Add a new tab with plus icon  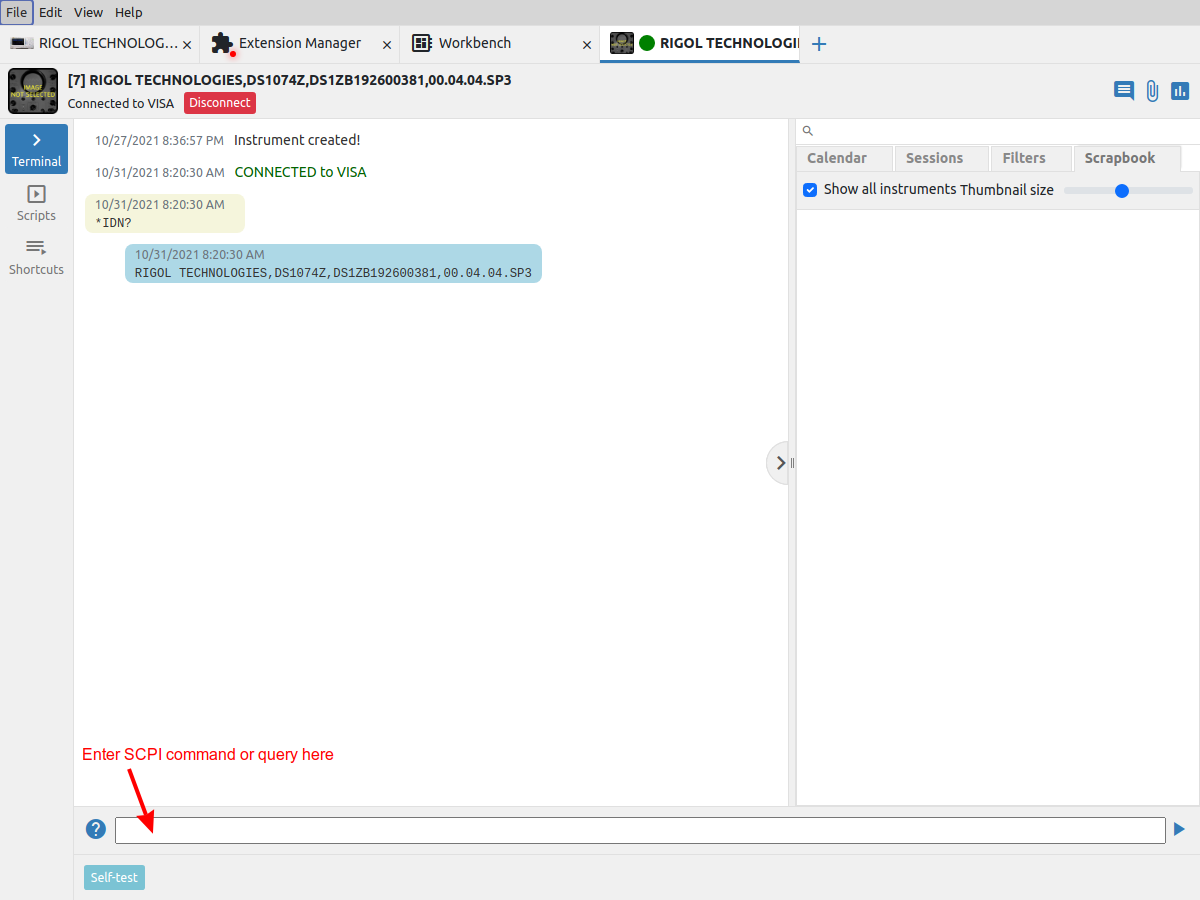(819, 44)
